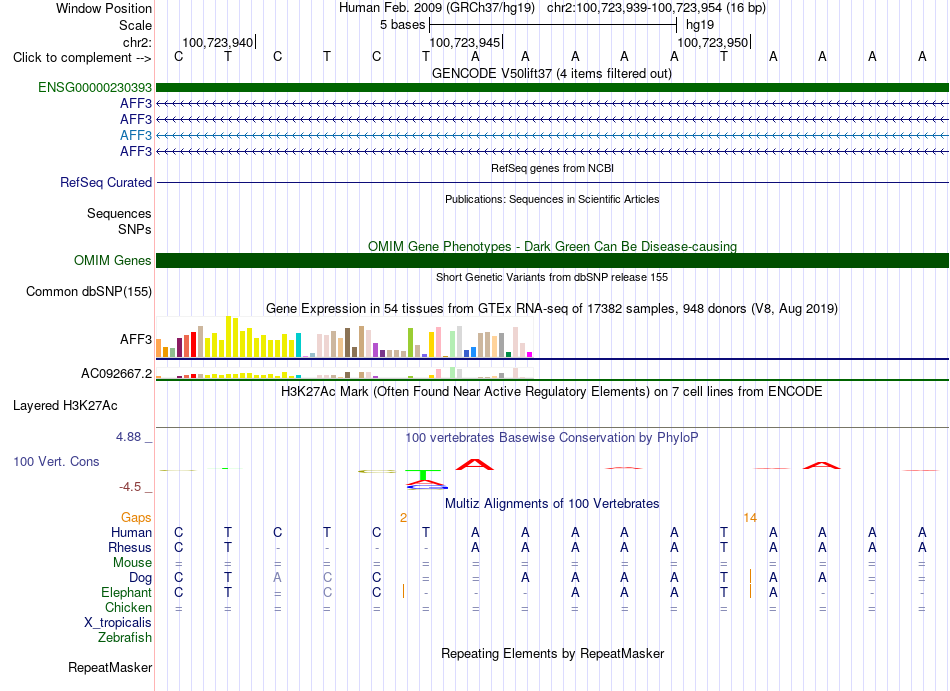Viewport: 950px width, 691px height.
Task: Click the orange gap count '2'
Action: [404, 517]
